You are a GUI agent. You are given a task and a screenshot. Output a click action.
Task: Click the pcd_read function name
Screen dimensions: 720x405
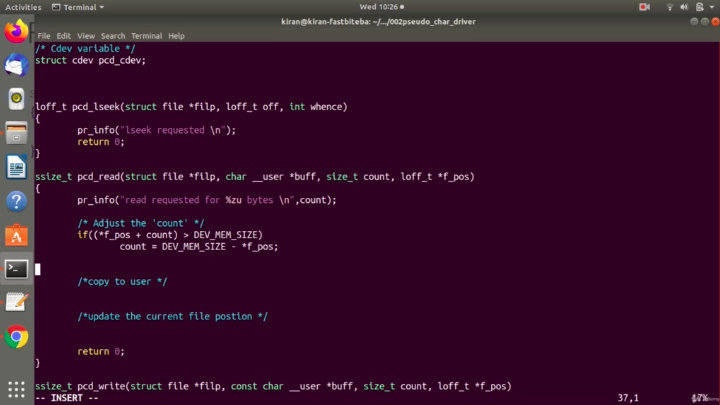98,177
